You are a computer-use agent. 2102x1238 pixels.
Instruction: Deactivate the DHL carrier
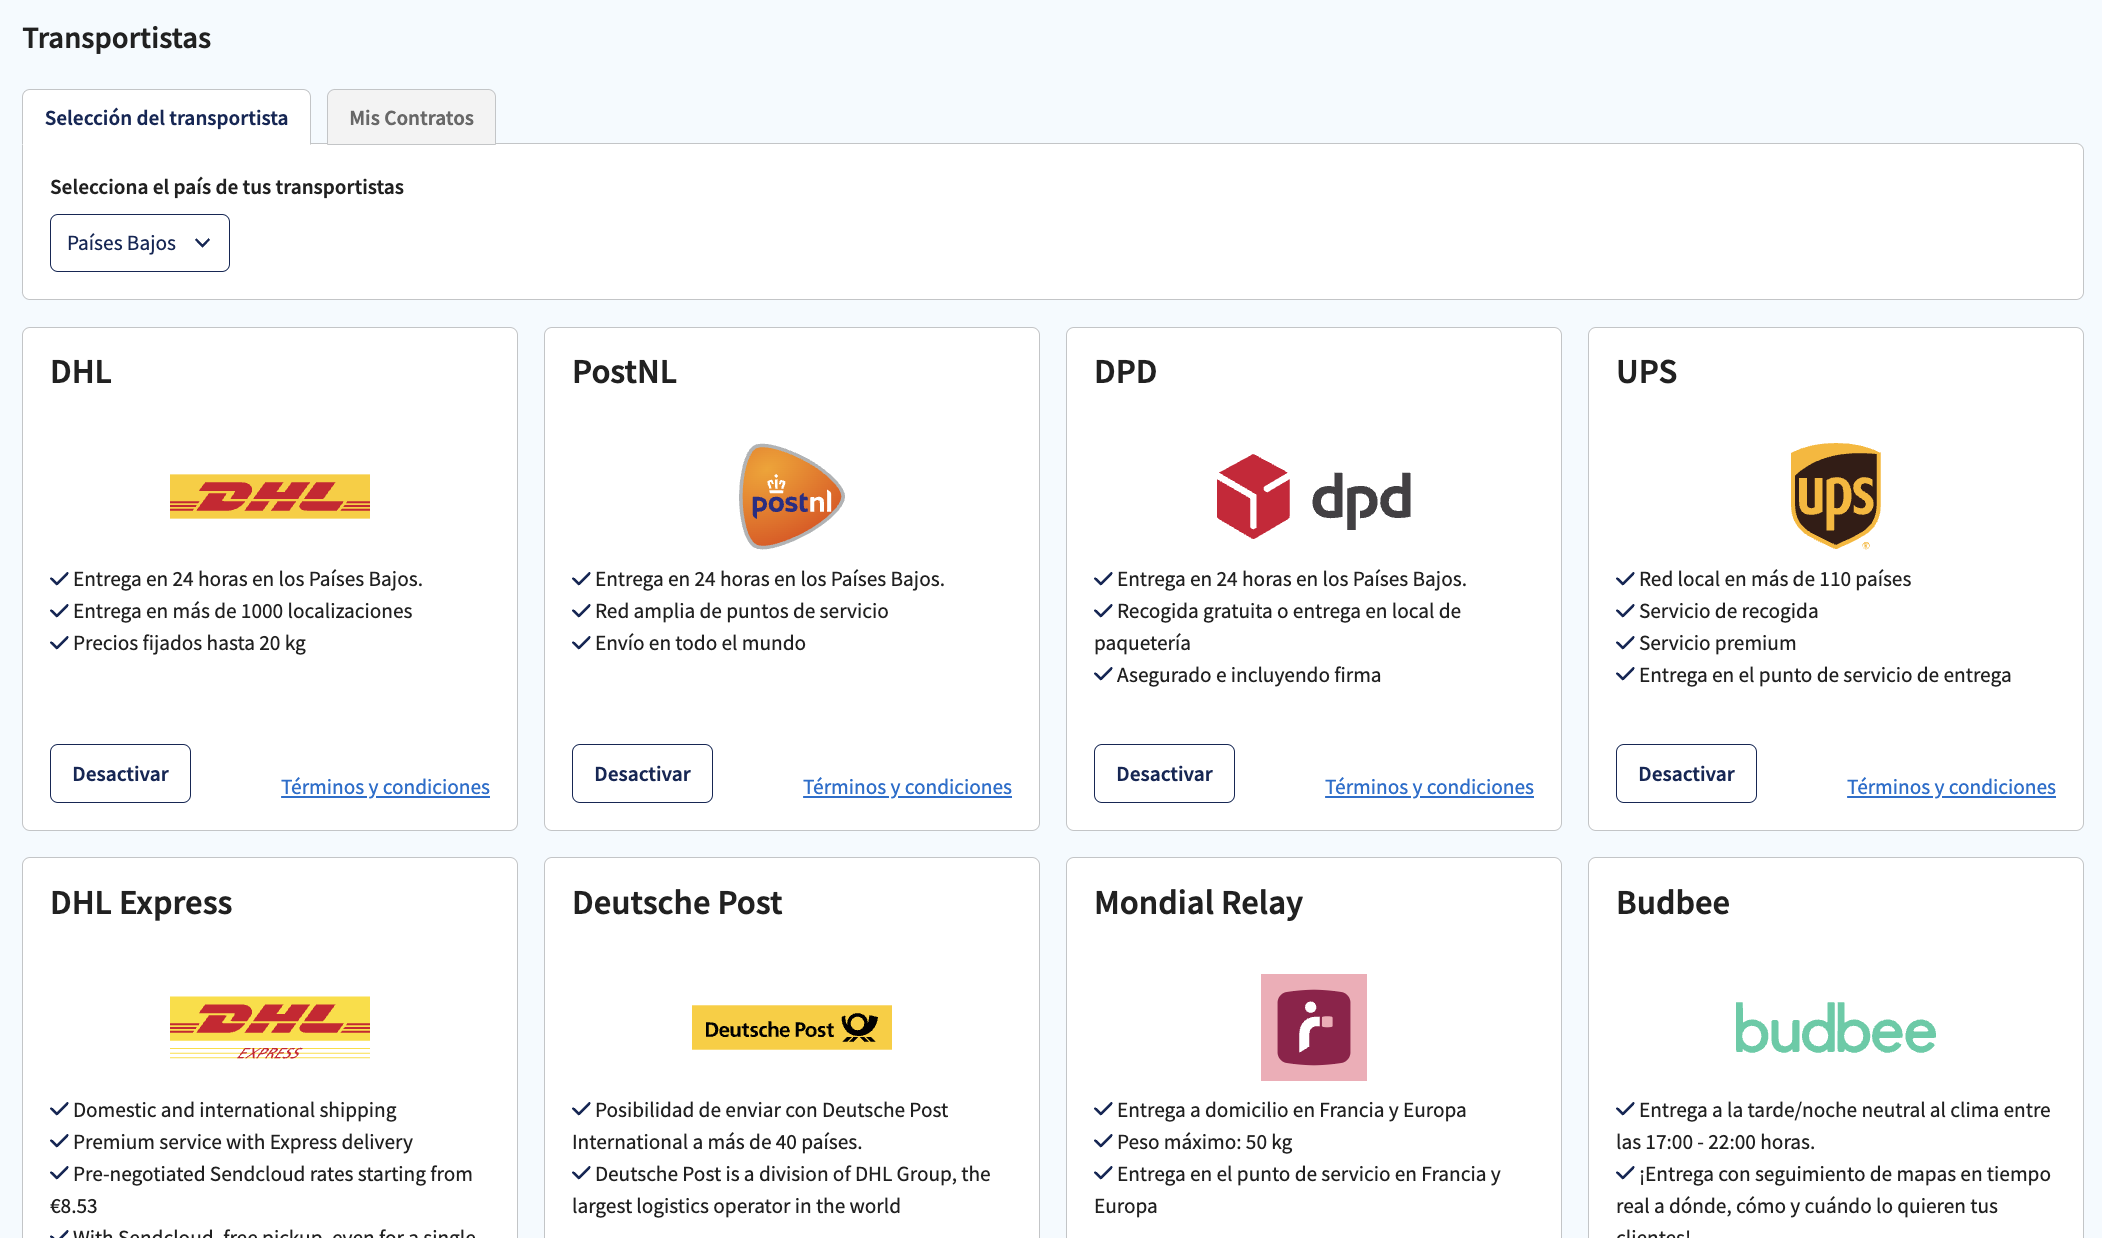(120, 773)
